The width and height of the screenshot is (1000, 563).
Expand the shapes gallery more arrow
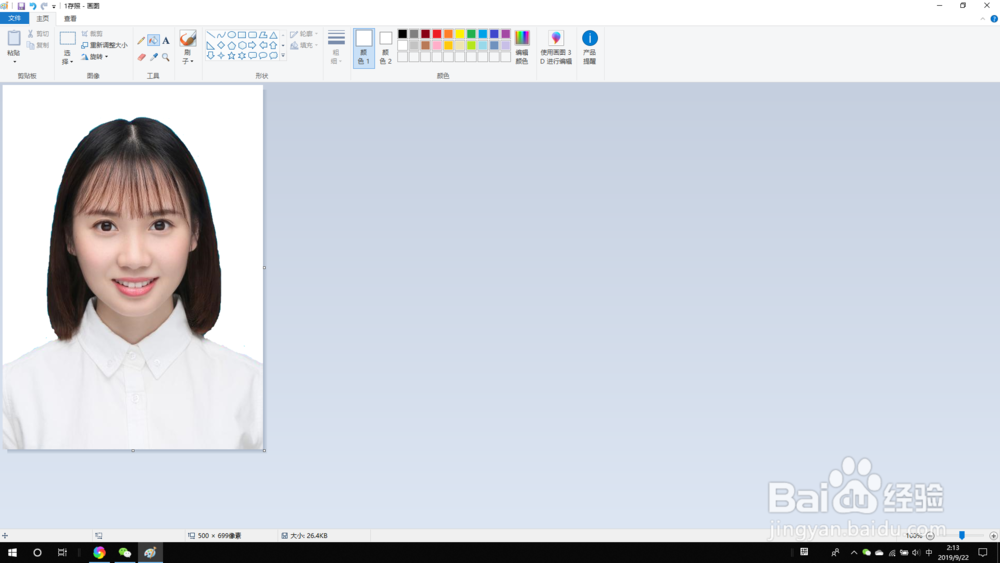[283, 55]
